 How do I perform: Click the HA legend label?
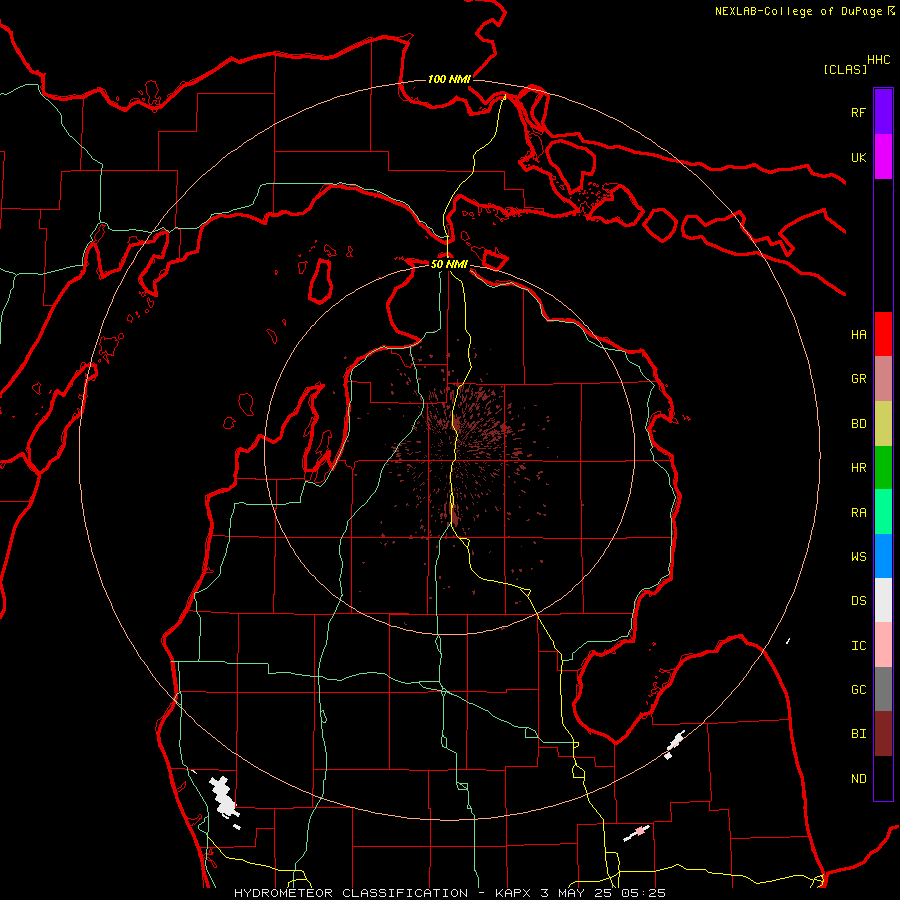point(858,335)
